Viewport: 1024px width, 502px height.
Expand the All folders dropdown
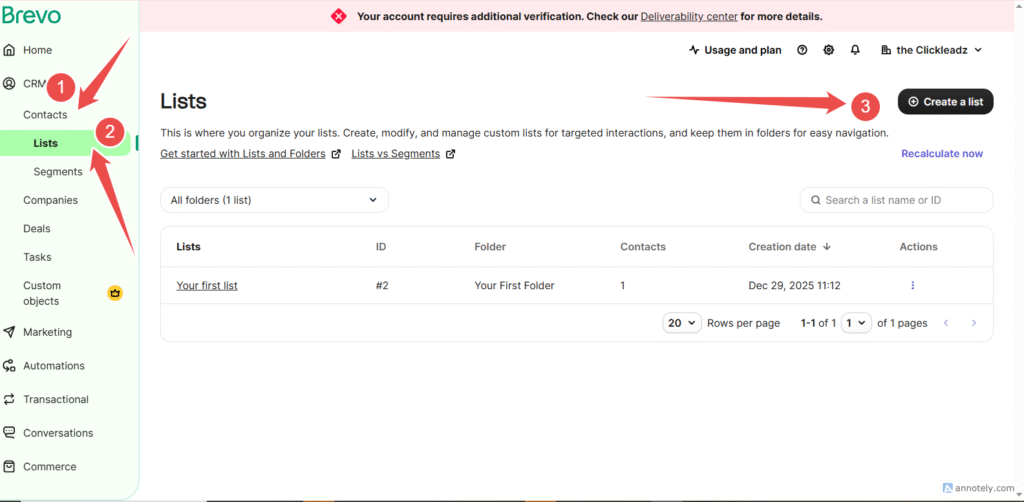tap(274, 200)
